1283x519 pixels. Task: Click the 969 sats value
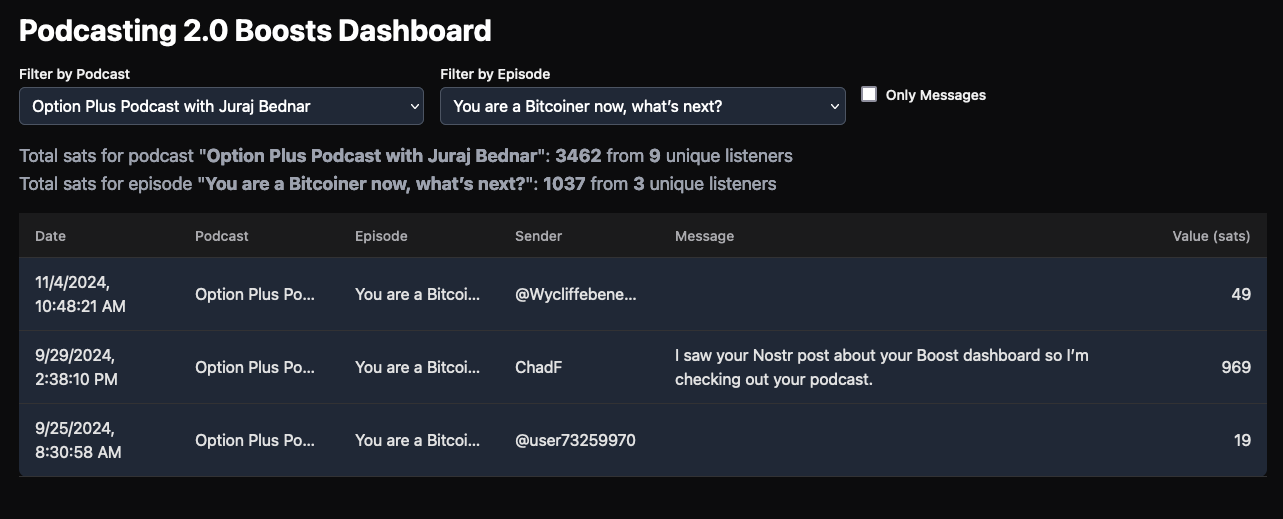1236,367
